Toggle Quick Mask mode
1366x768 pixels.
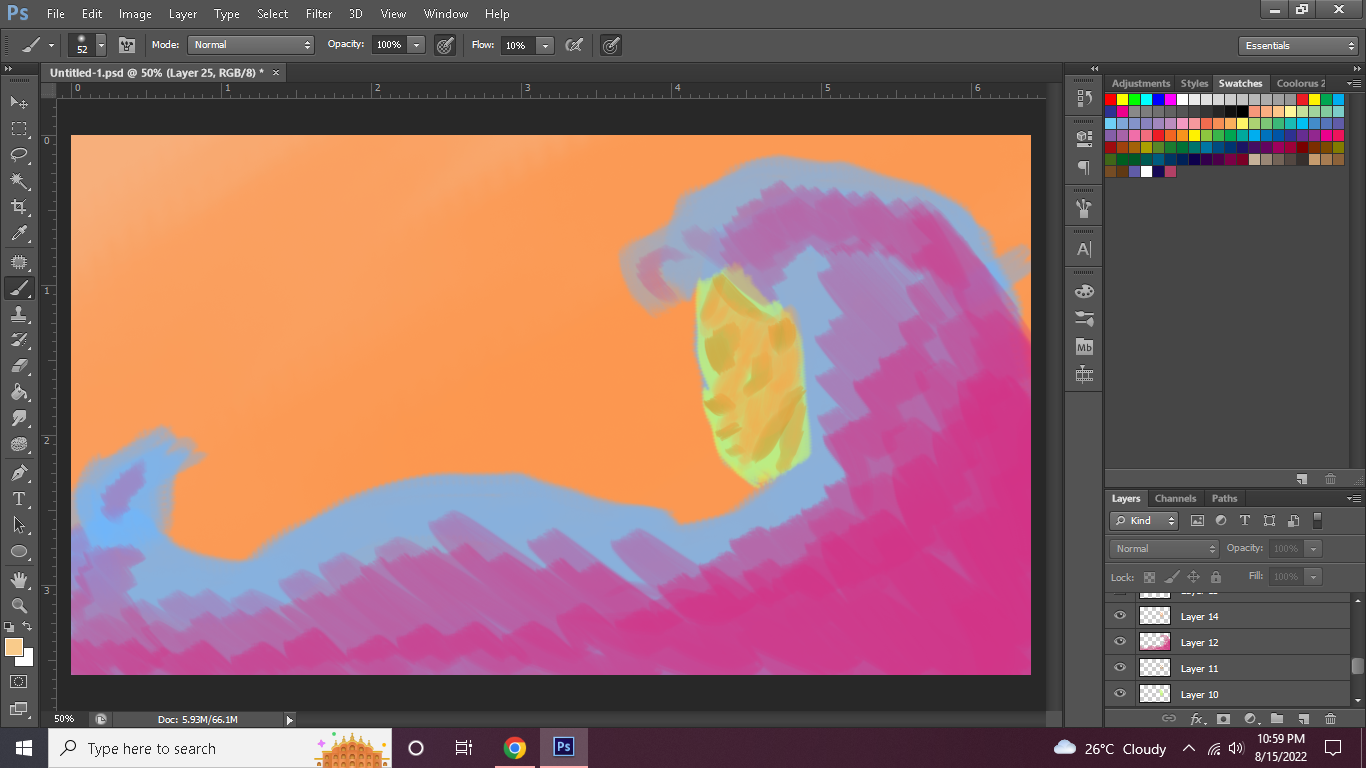tap(19, 681)
